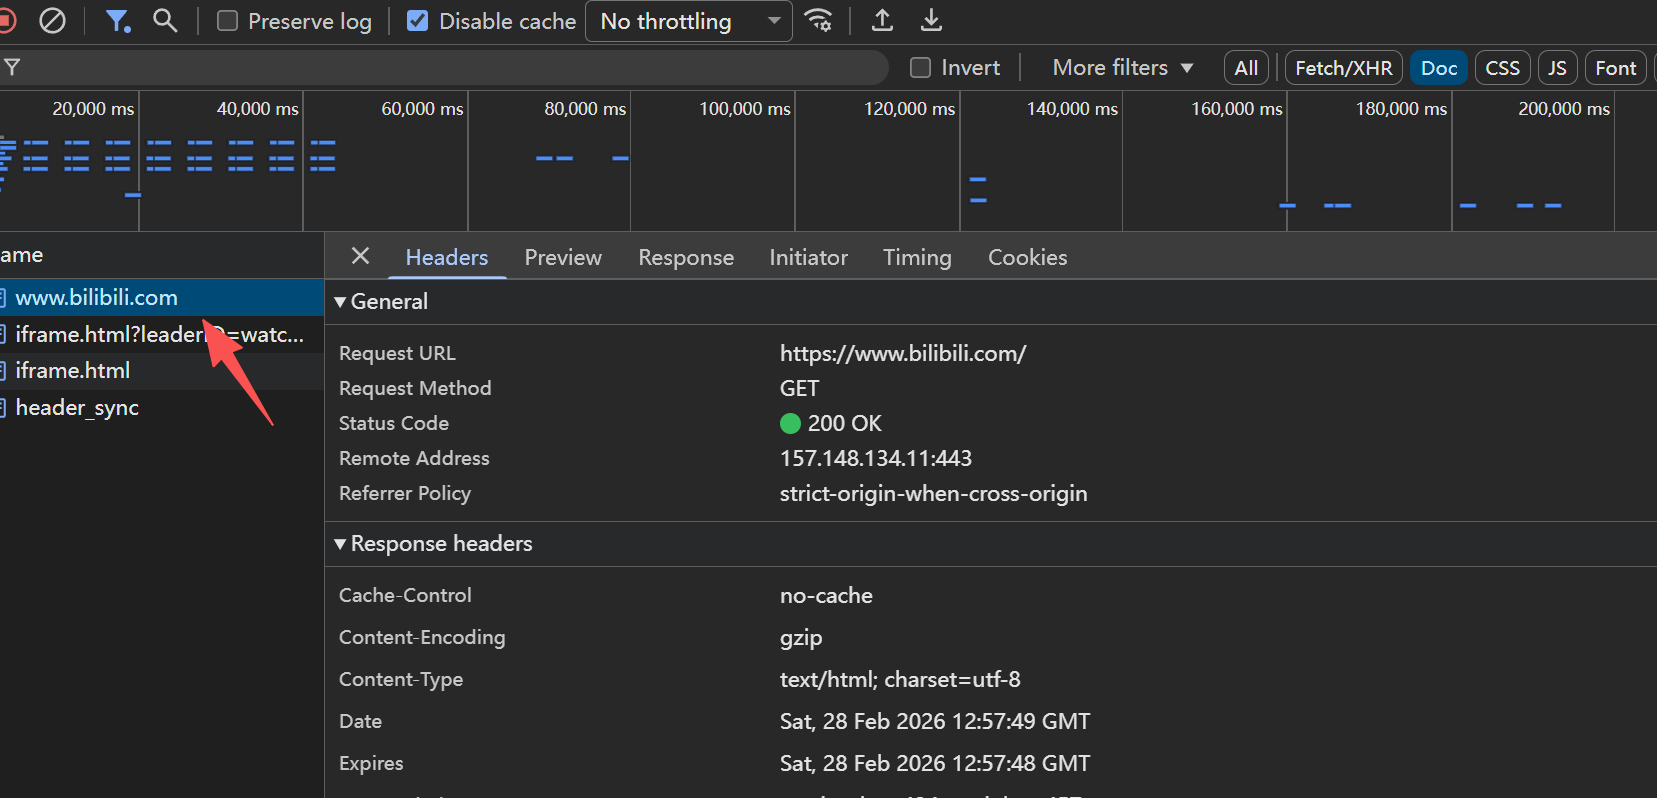Export HAR with the download icon
Image resolution: width=1657 pixels, height=798 pixels.
click(931, 21)
